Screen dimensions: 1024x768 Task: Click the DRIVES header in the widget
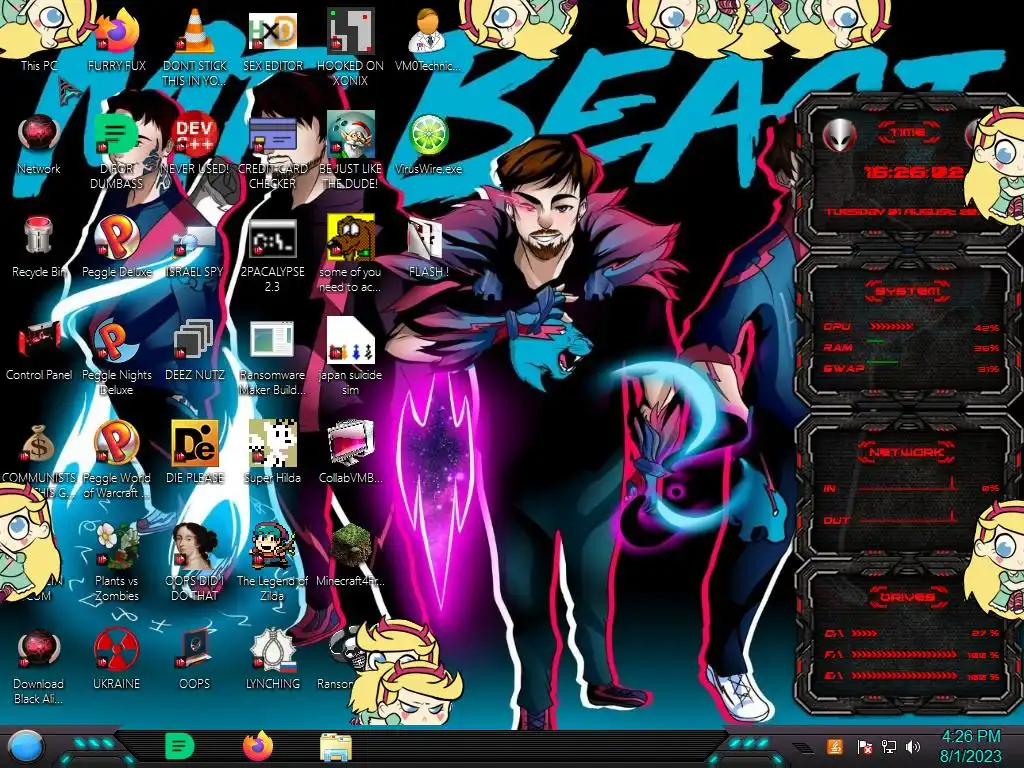(x=906, y=597)
